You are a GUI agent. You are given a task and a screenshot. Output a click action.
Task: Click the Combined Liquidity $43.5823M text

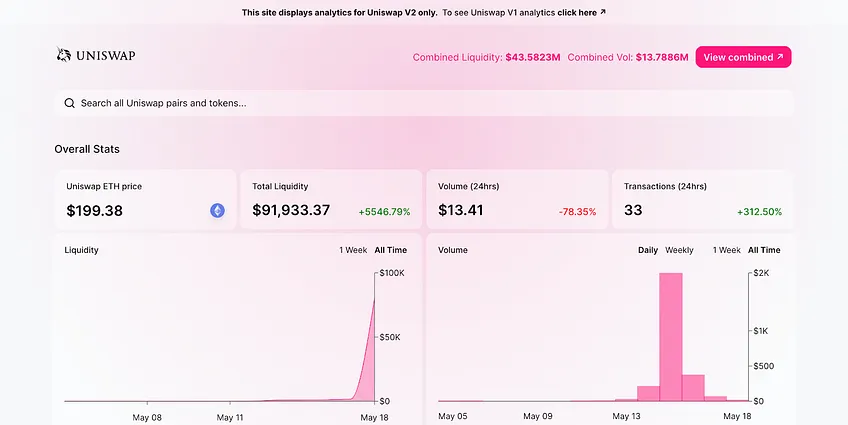pyautogui.click(x=486, y=57)
